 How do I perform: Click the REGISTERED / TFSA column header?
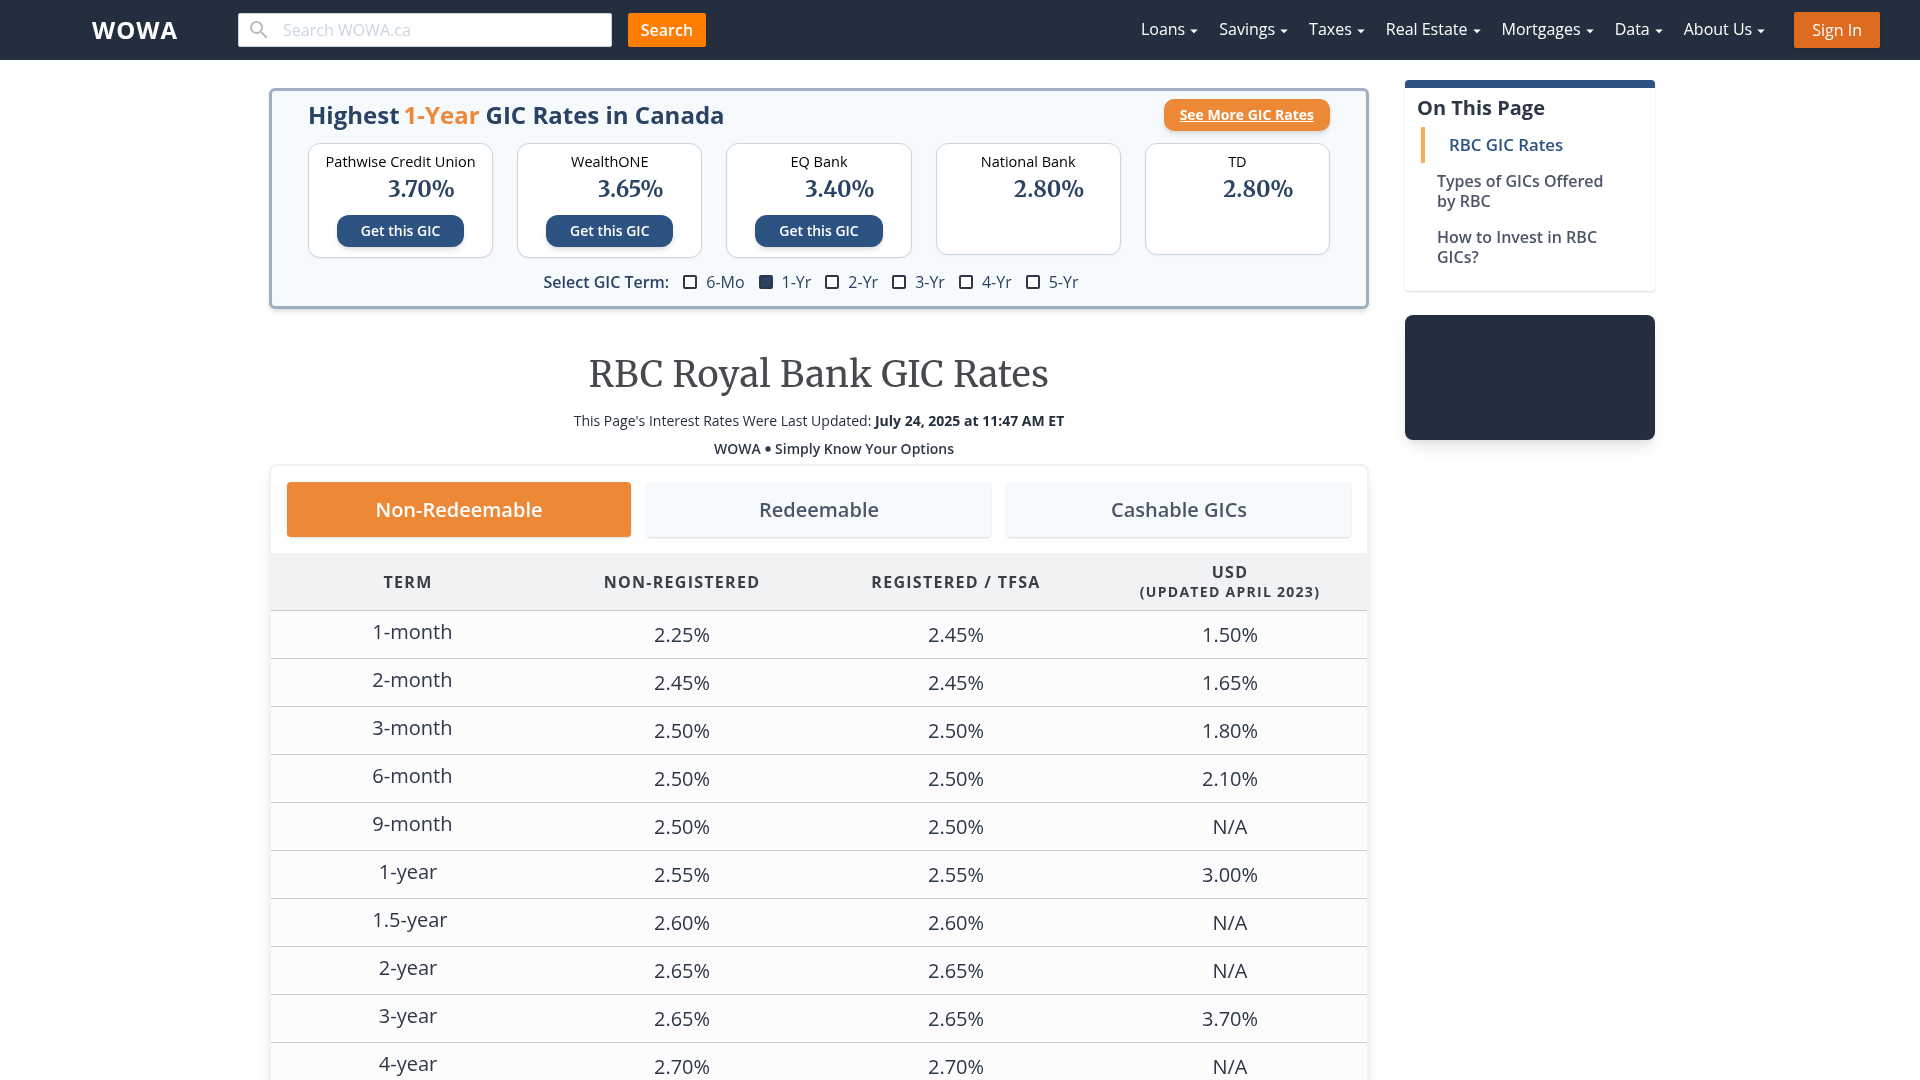pos(956,582)
